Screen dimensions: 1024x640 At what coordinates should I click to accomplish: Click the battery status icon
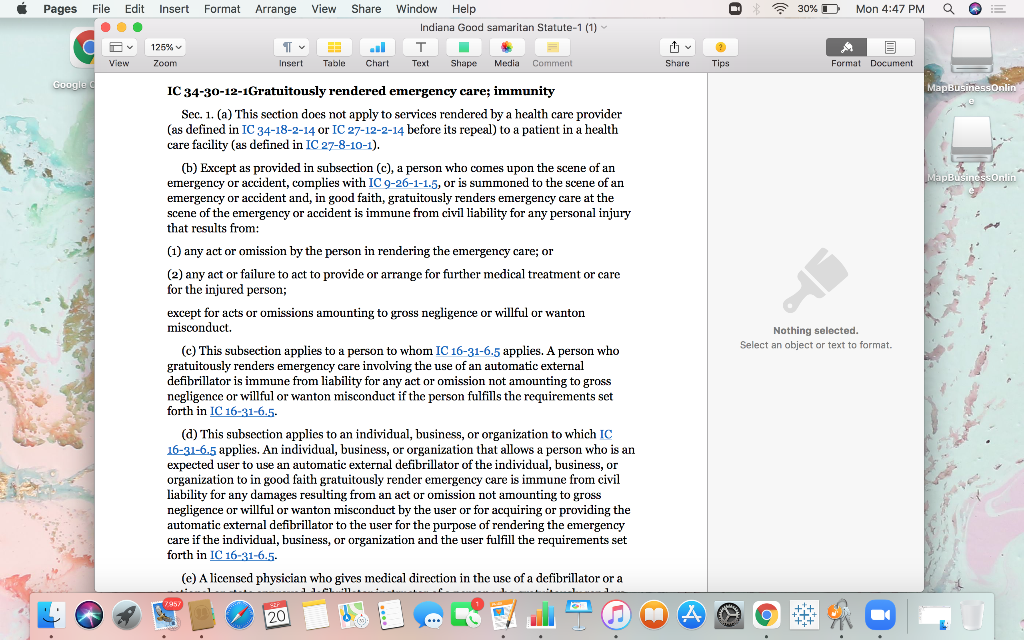click(x=830, y=8)
